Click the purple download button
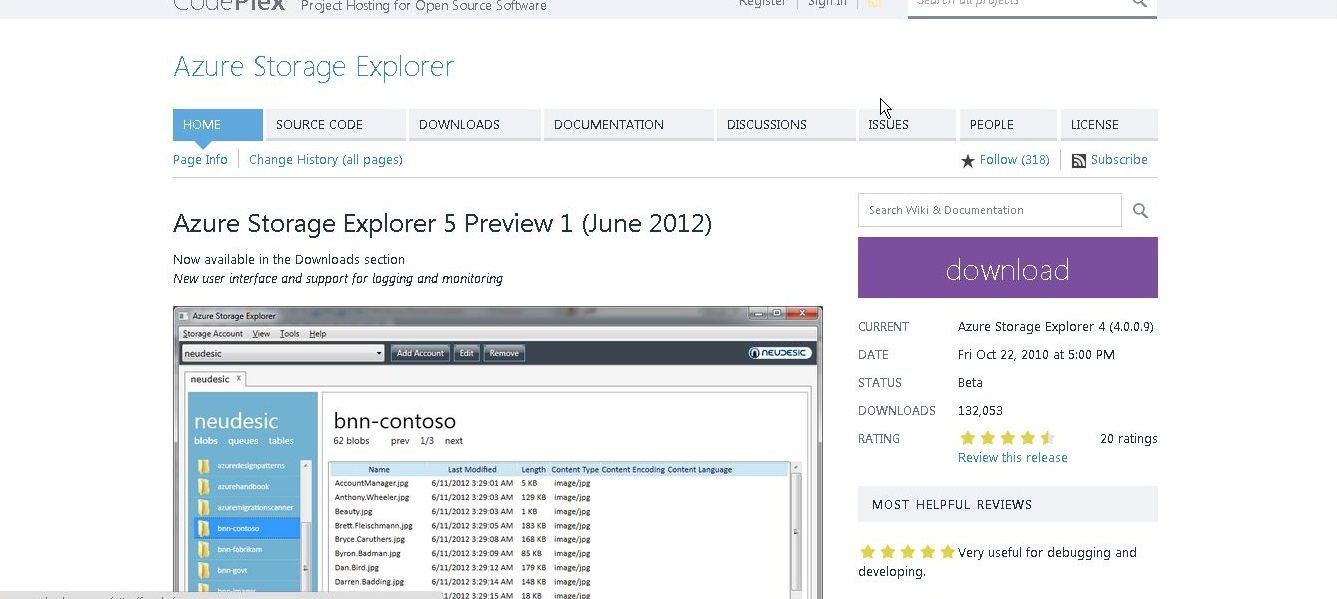This screenshot has width=1337, height=599. [x=1008, y=267]
